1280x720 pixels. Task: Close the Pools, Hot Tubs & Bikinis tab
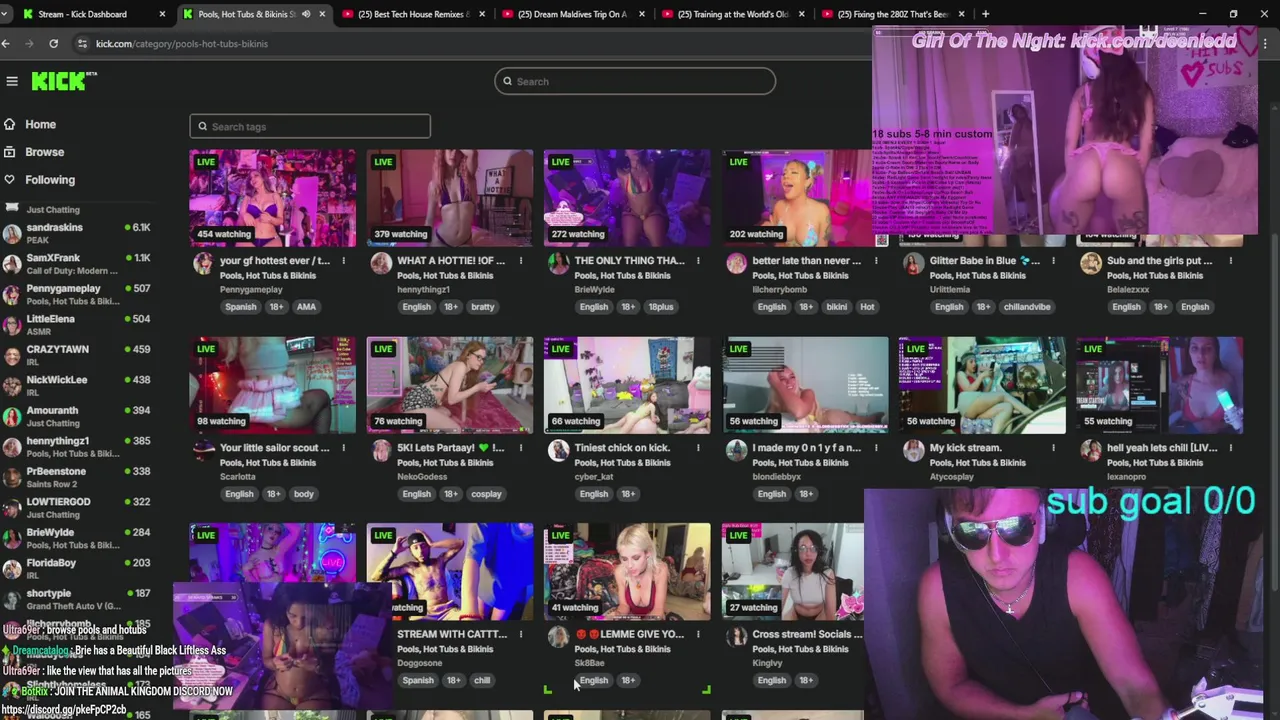(322, 14)
